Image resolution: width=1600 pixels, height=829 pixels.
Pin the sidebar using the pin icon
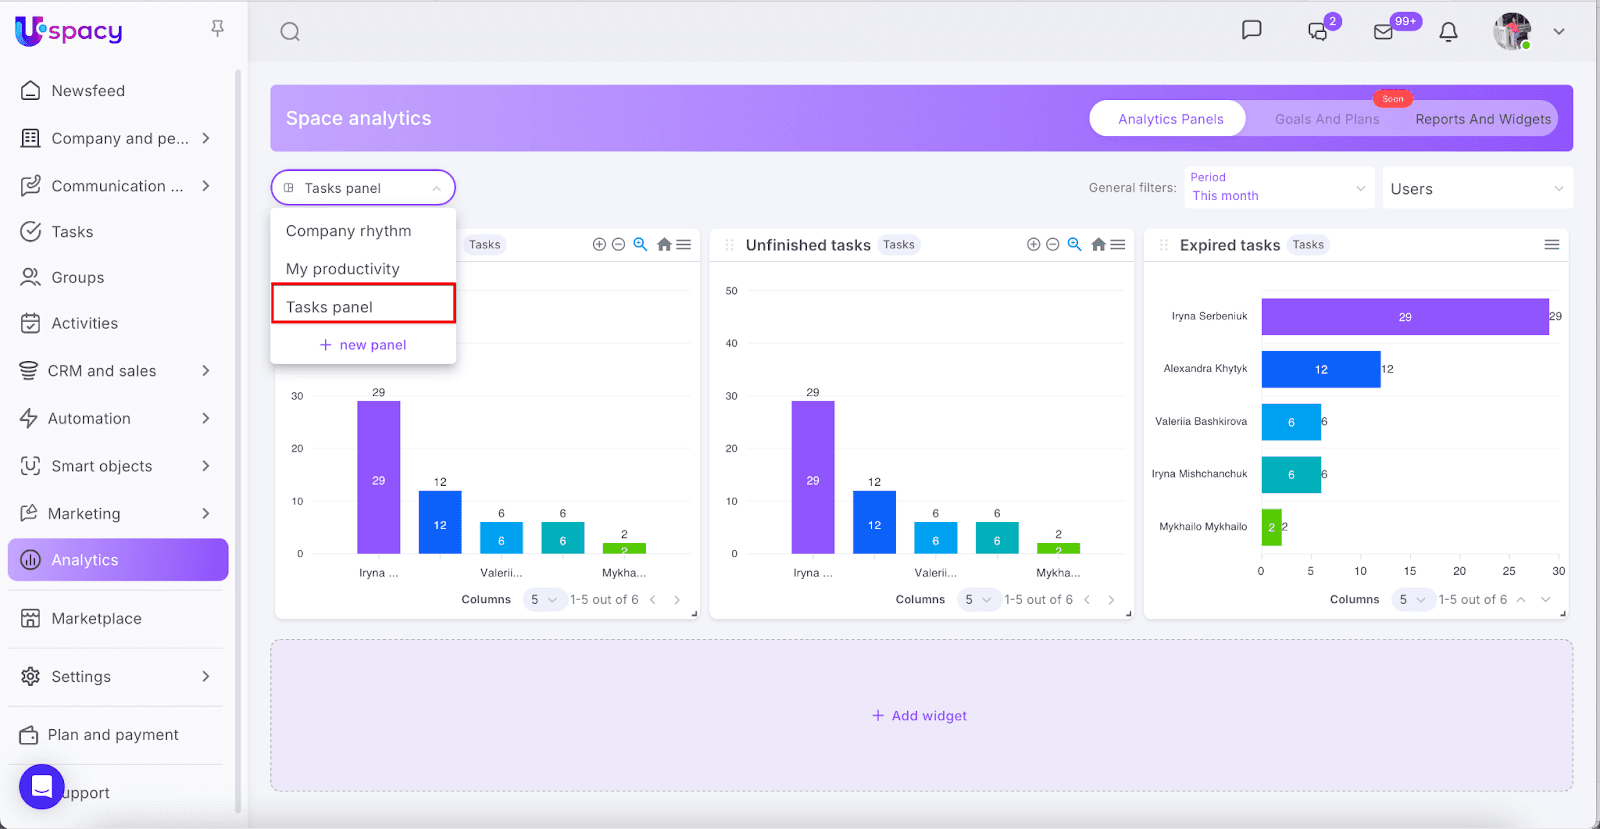217,29
